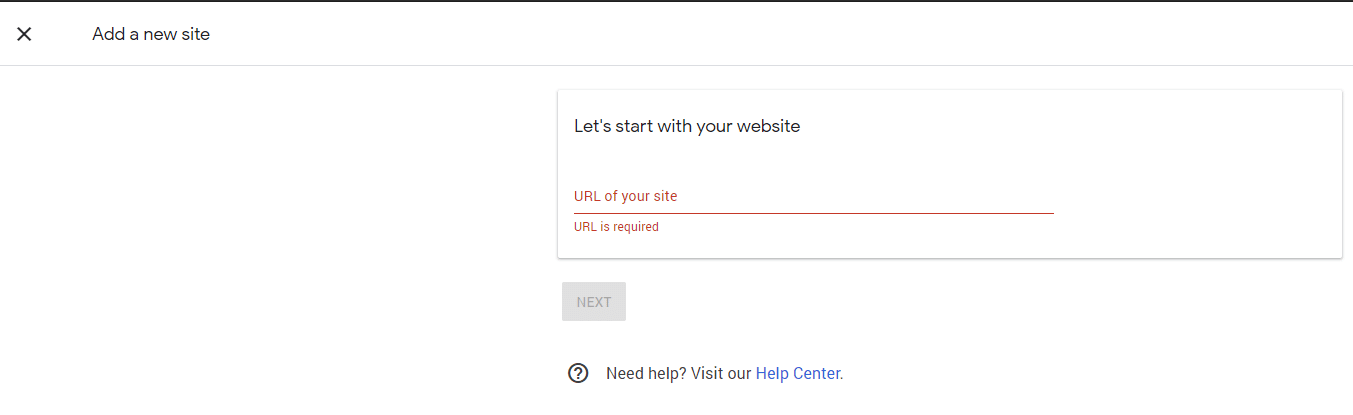This screenshot has width=1353, height=415.
Task: Click the question mark help icon
Action: coord(578,373)
